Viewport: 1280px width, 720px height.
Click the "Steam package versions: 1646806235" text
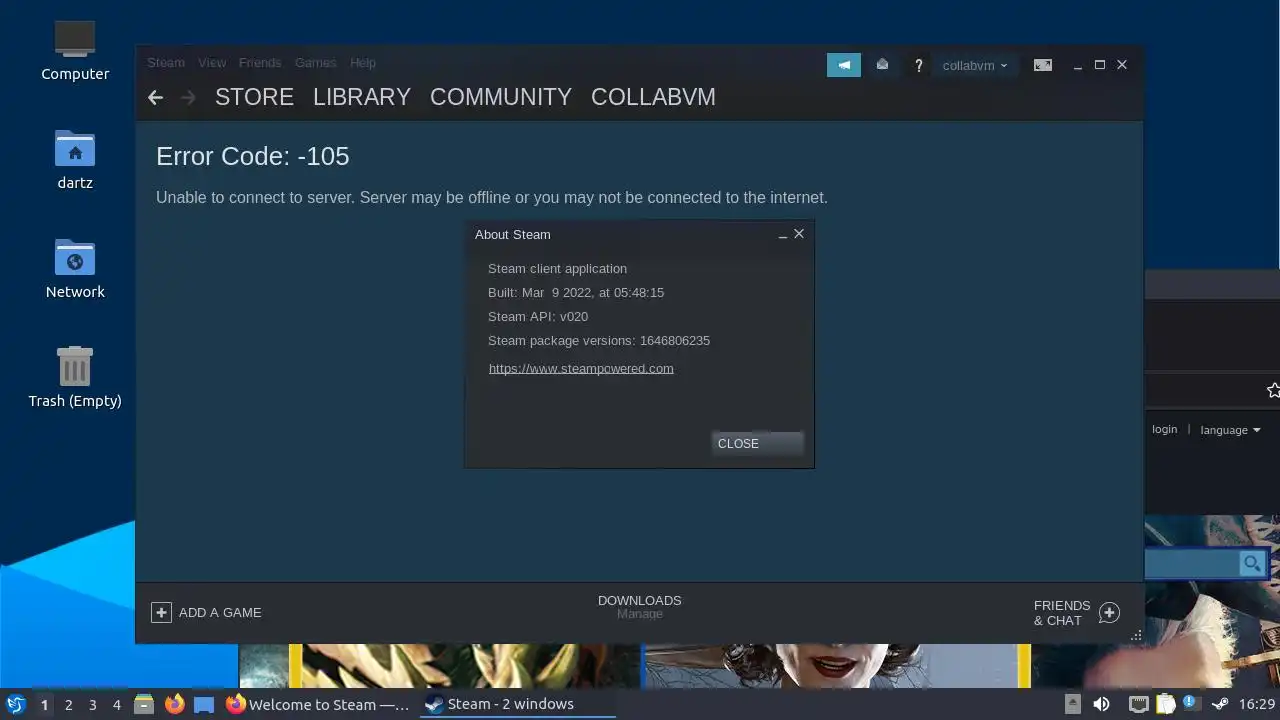pos(599,341)
